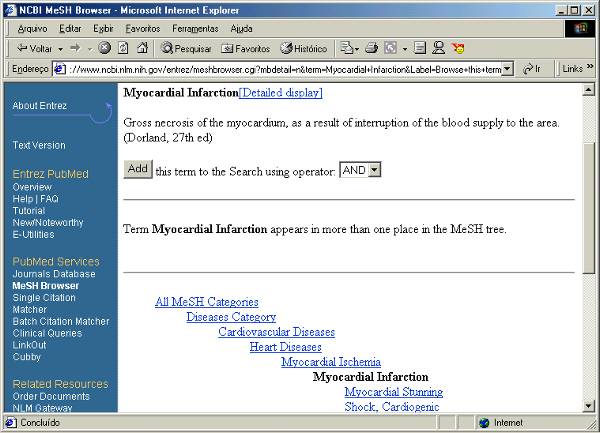The width and height of the screenshot is (600, 433).
Task: Go back with the Voltar button
Action: (34, 49)
